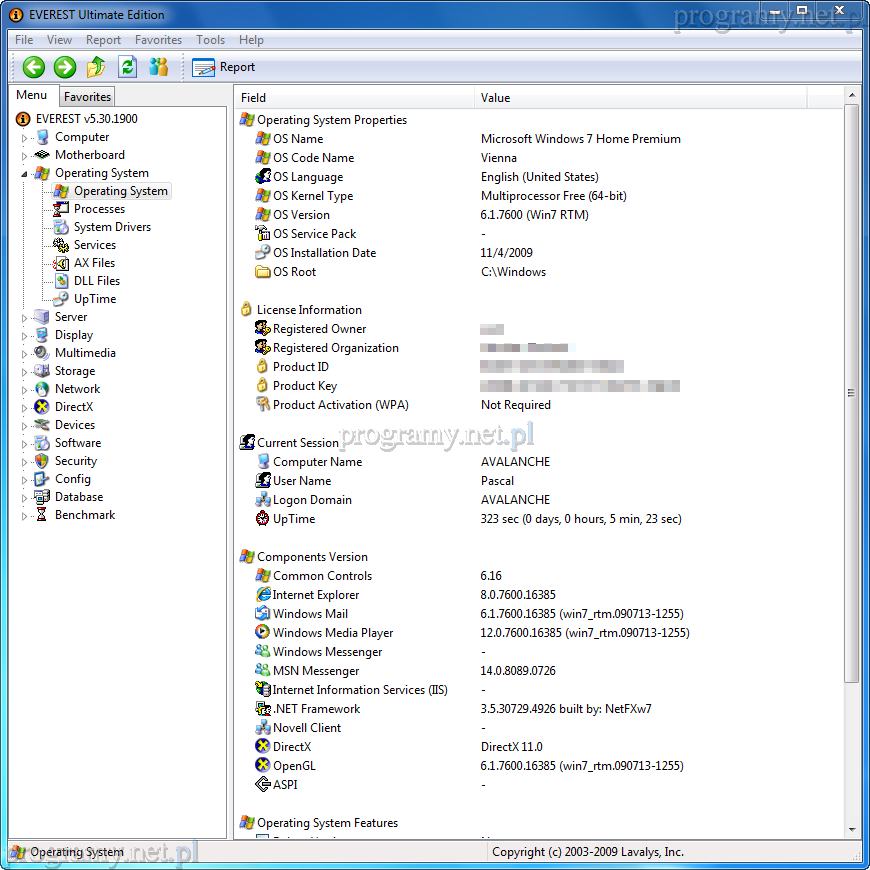Open the Tools menu
870x870 pixels.
click(x=210, y=40)
